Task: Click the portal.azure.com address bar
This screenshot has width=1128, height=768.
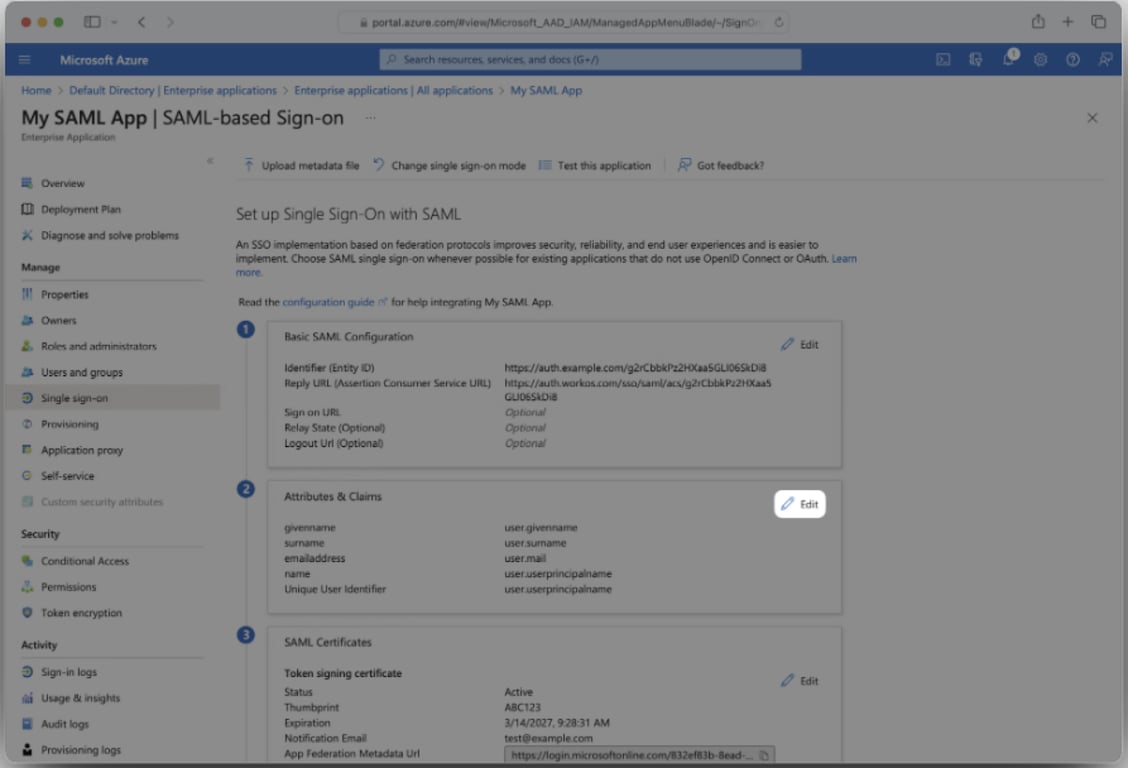Action: click(x=563, y=22)
